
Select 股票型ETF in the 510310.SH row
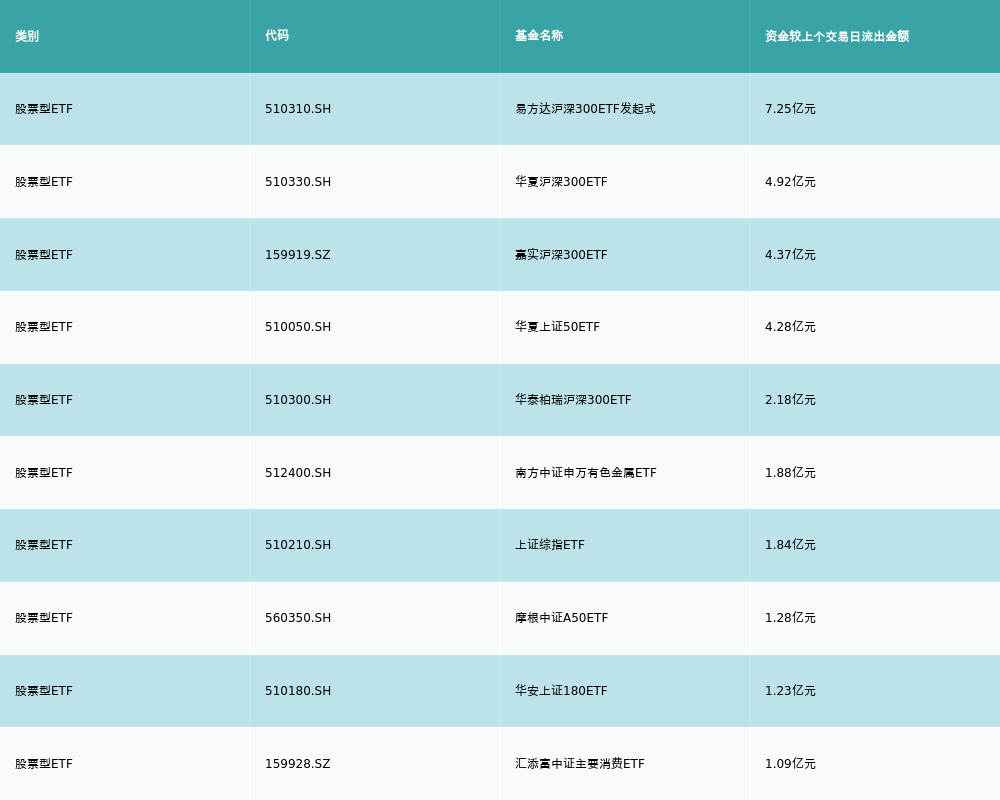(x=44, y=109)
